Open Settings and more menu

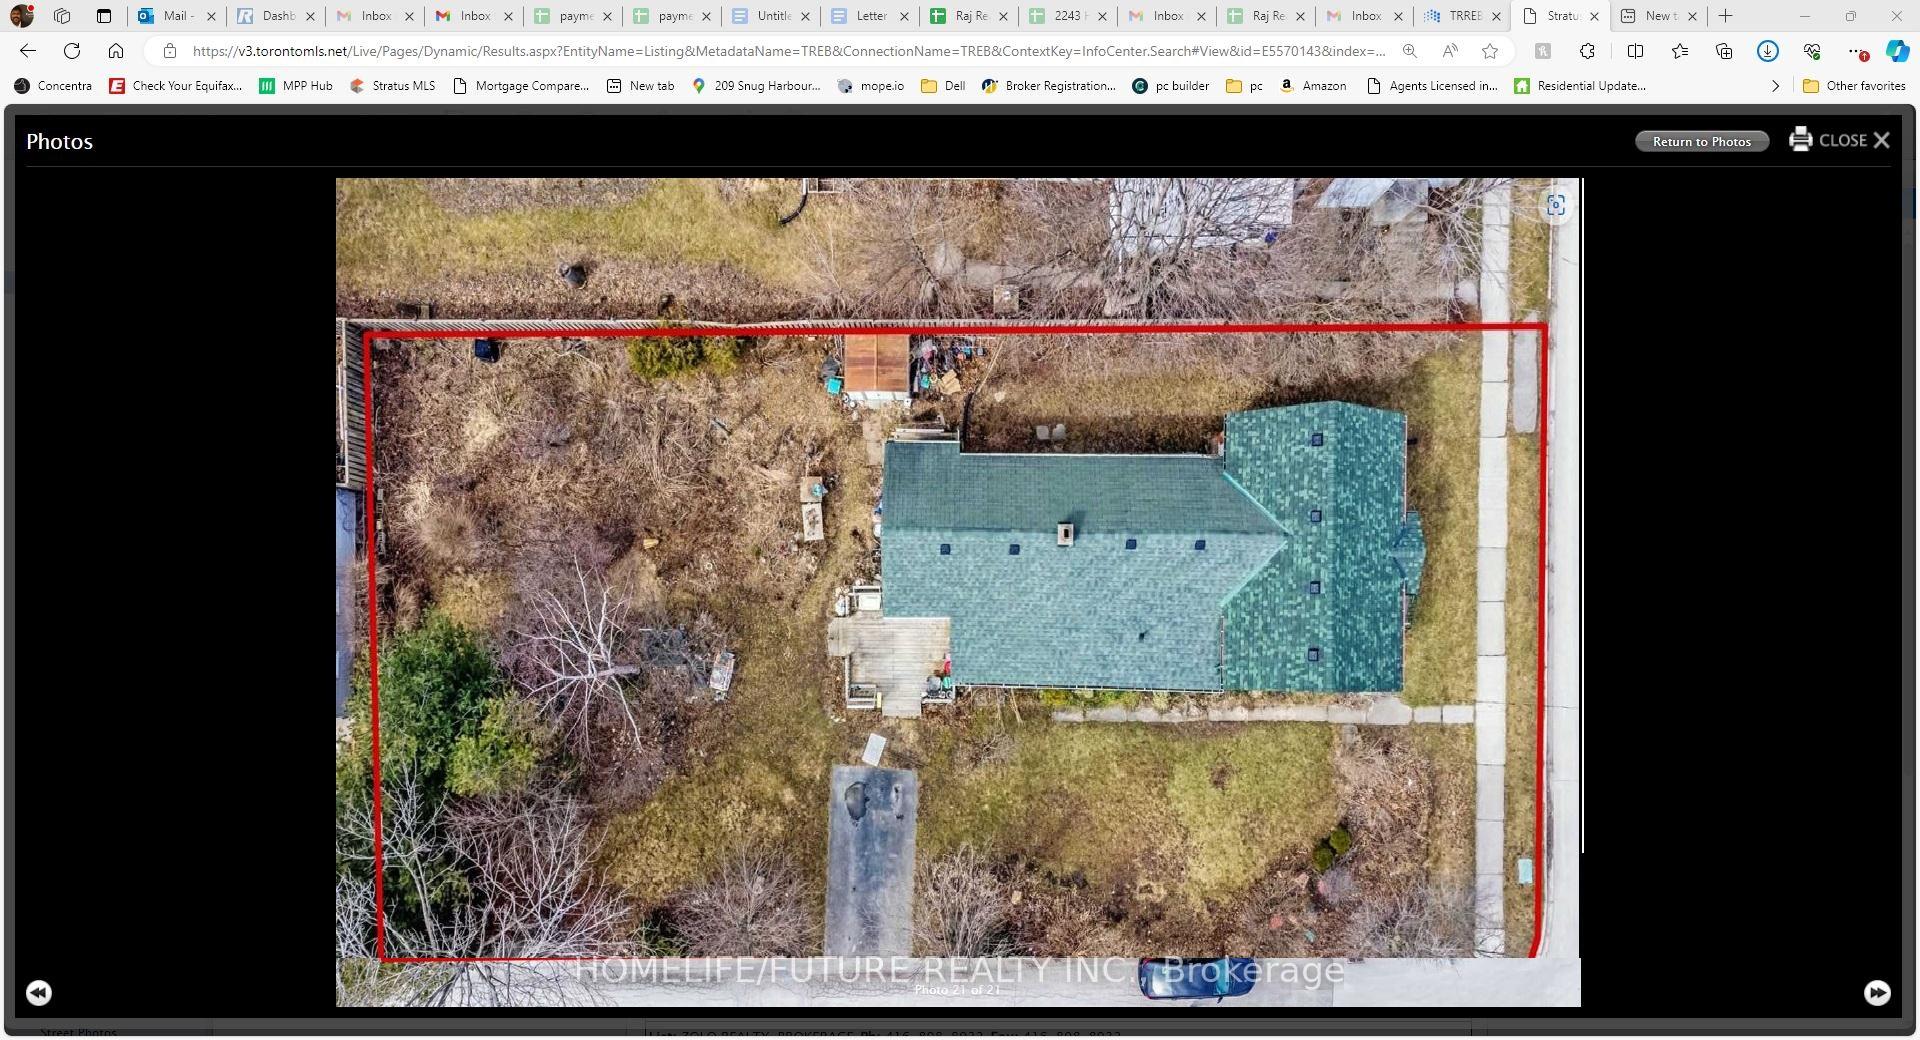[1856, 51]
